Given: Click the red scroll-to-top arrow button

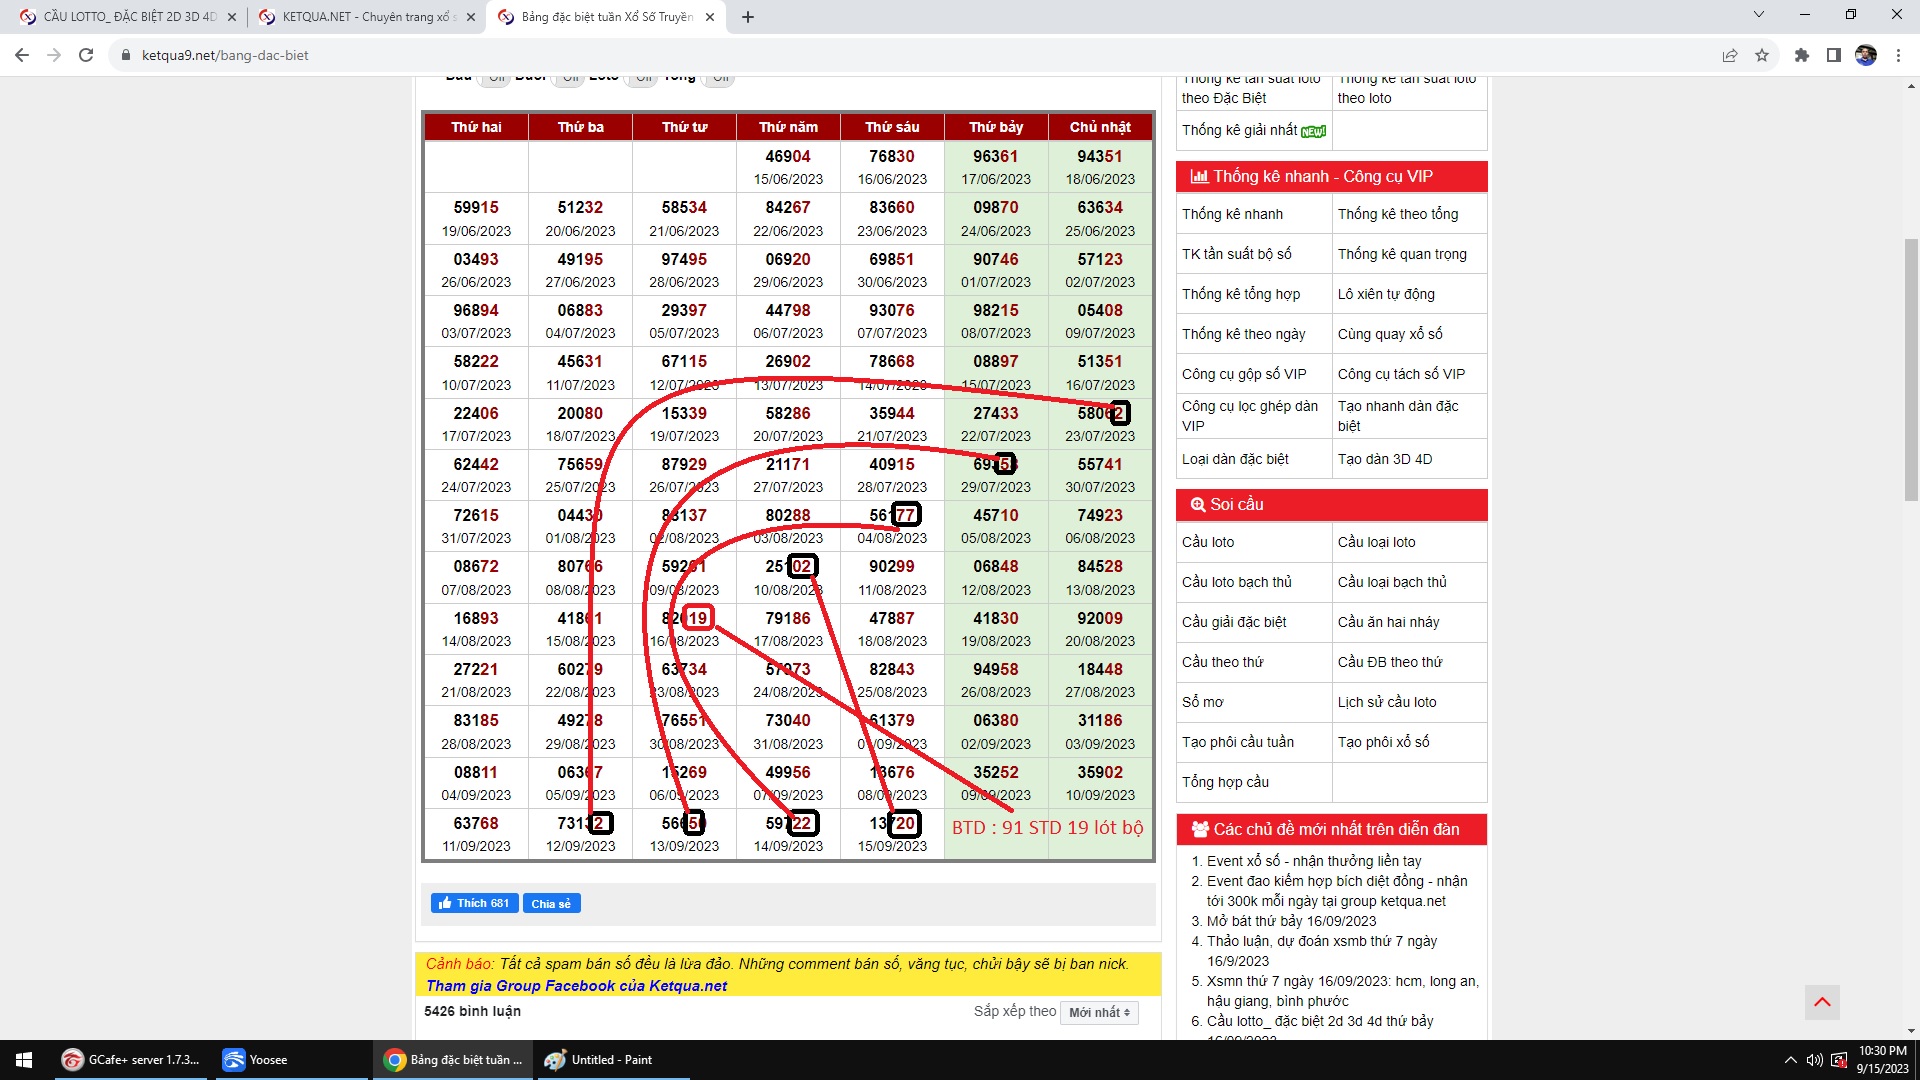Looking at the screenshot, I should (x=1822, y=1002).
